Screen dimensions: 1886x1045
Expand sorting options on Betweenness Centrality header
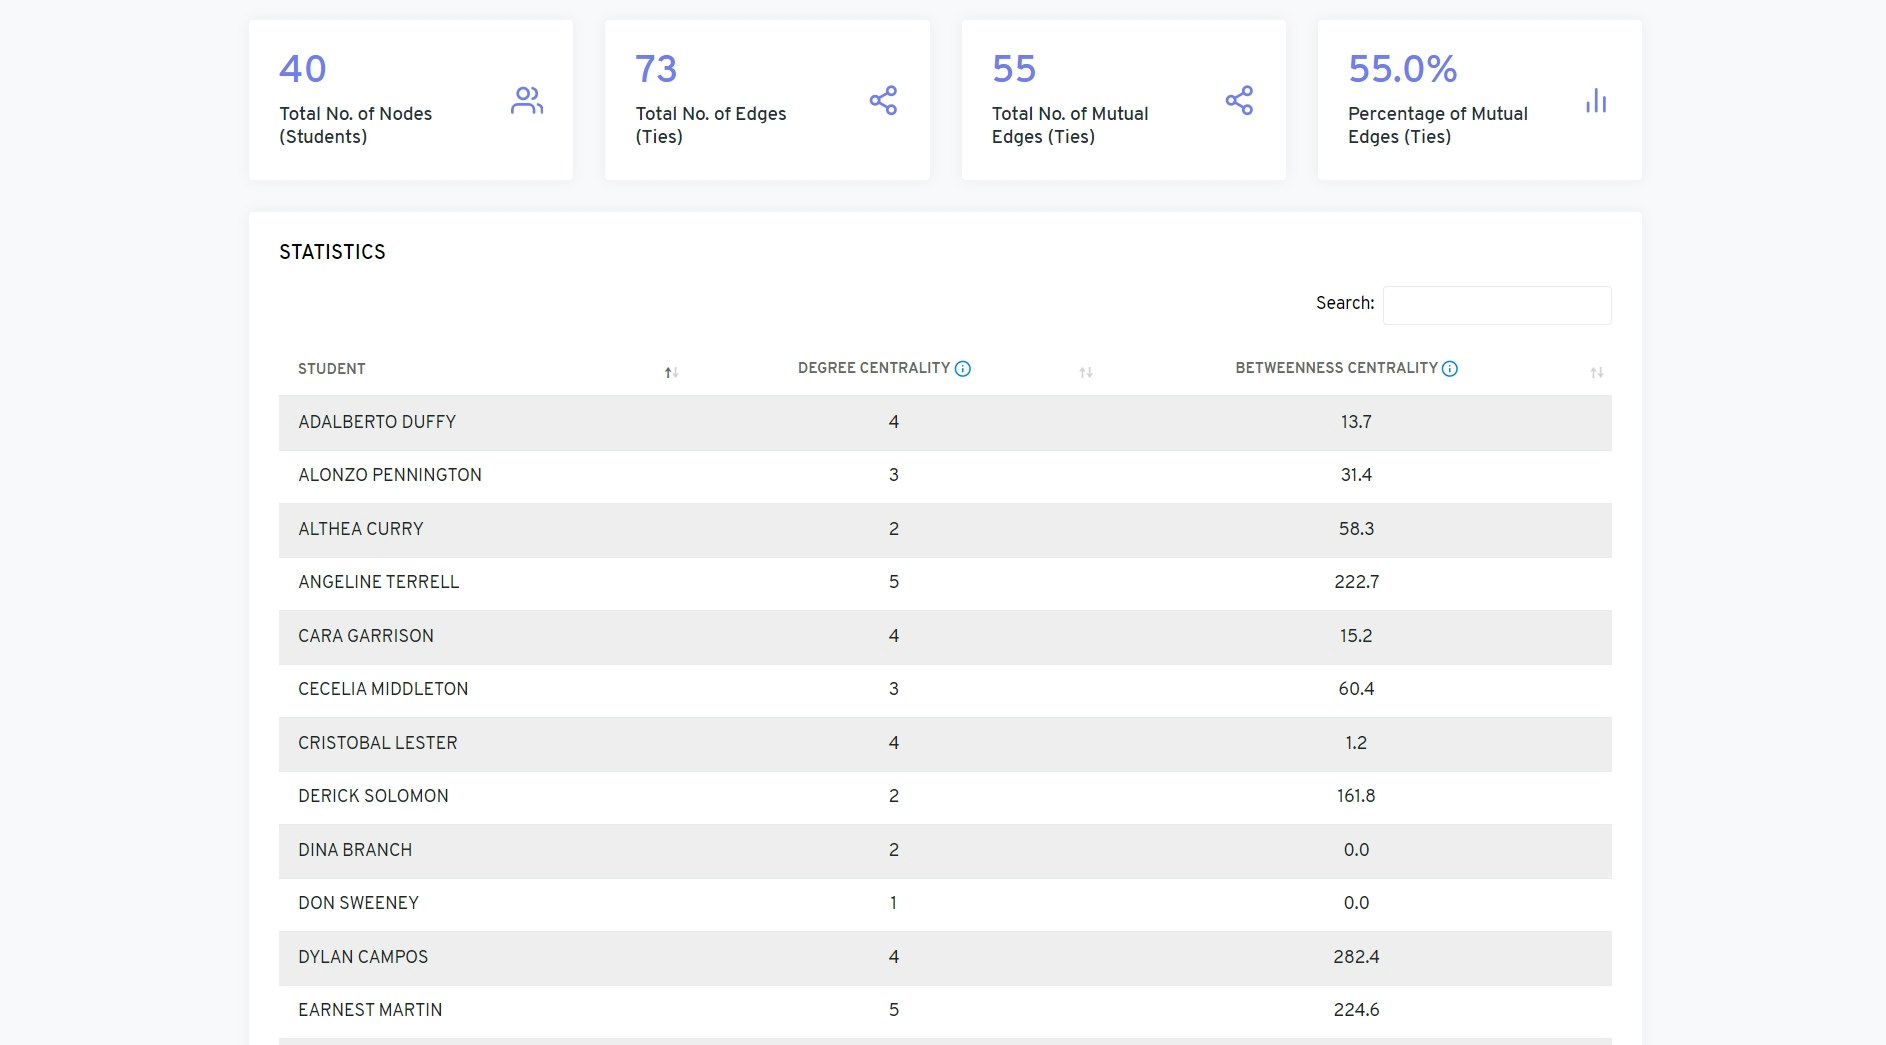point(1596,371)
